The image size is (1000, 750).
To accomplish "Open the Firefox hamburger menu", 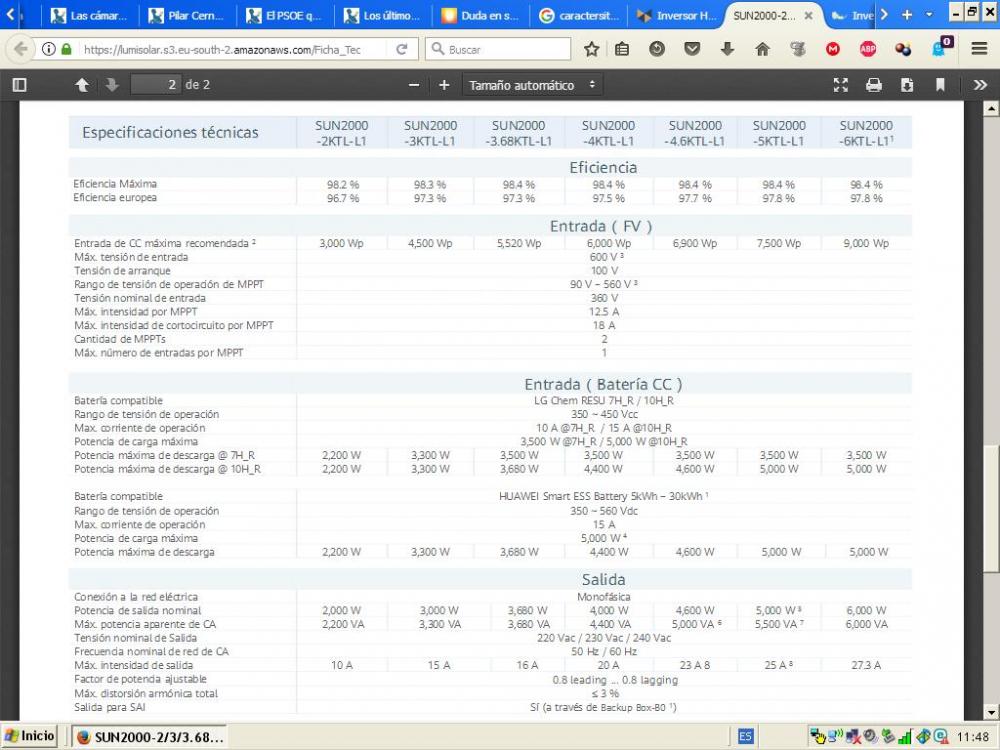I will coord(980,49).
